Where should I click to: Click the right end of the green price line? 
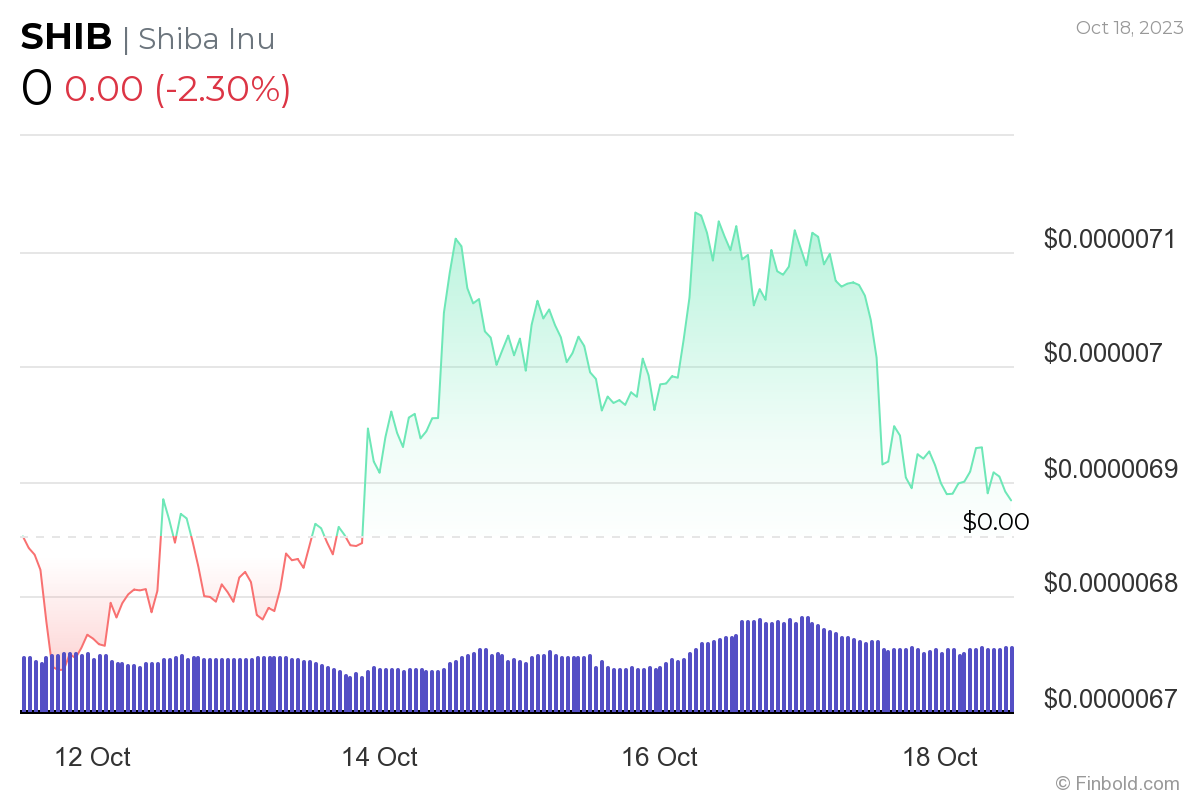(1011, 500)
